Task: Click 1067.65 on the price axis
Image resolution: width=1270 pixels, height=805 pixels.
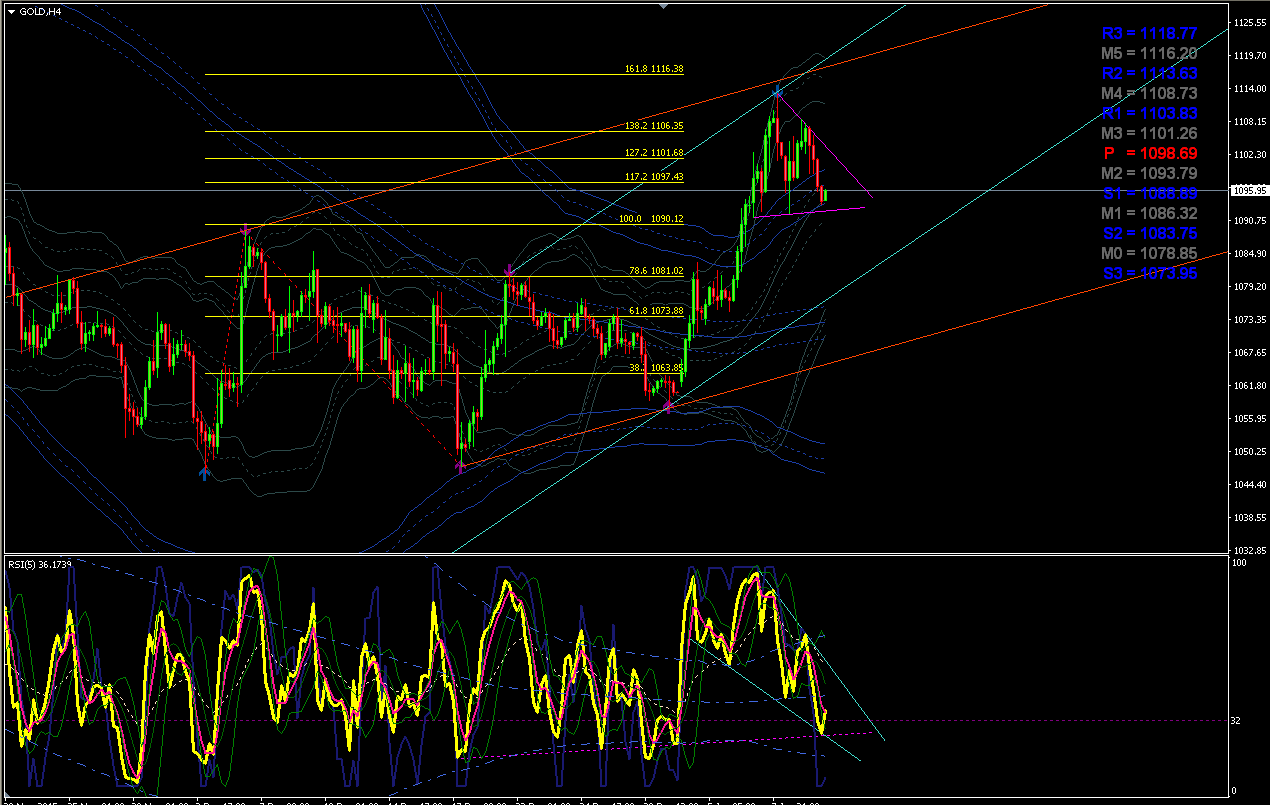Action: pyautogui.click(x=1250, y=353)
